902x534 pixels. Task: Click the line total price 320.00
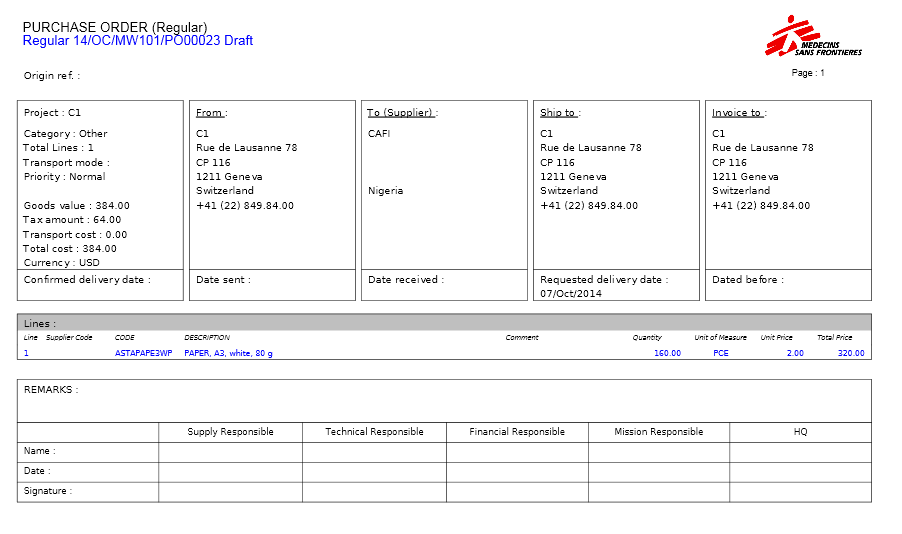tap(851, 353)
